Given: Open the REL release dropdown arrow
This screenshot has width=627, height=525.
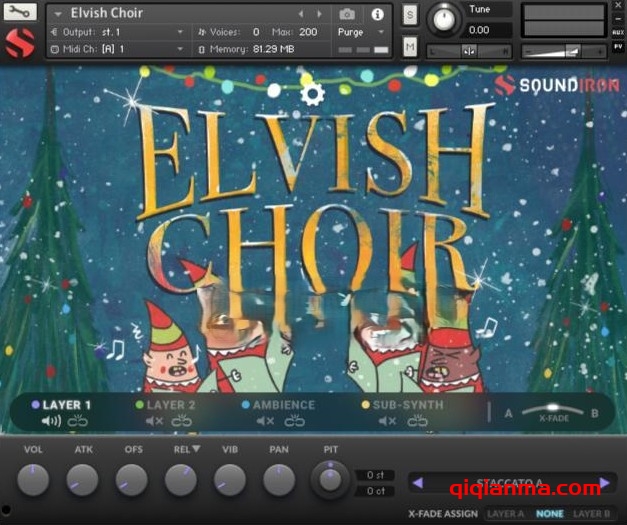Looking at the screenshot, I should point(196,449).
